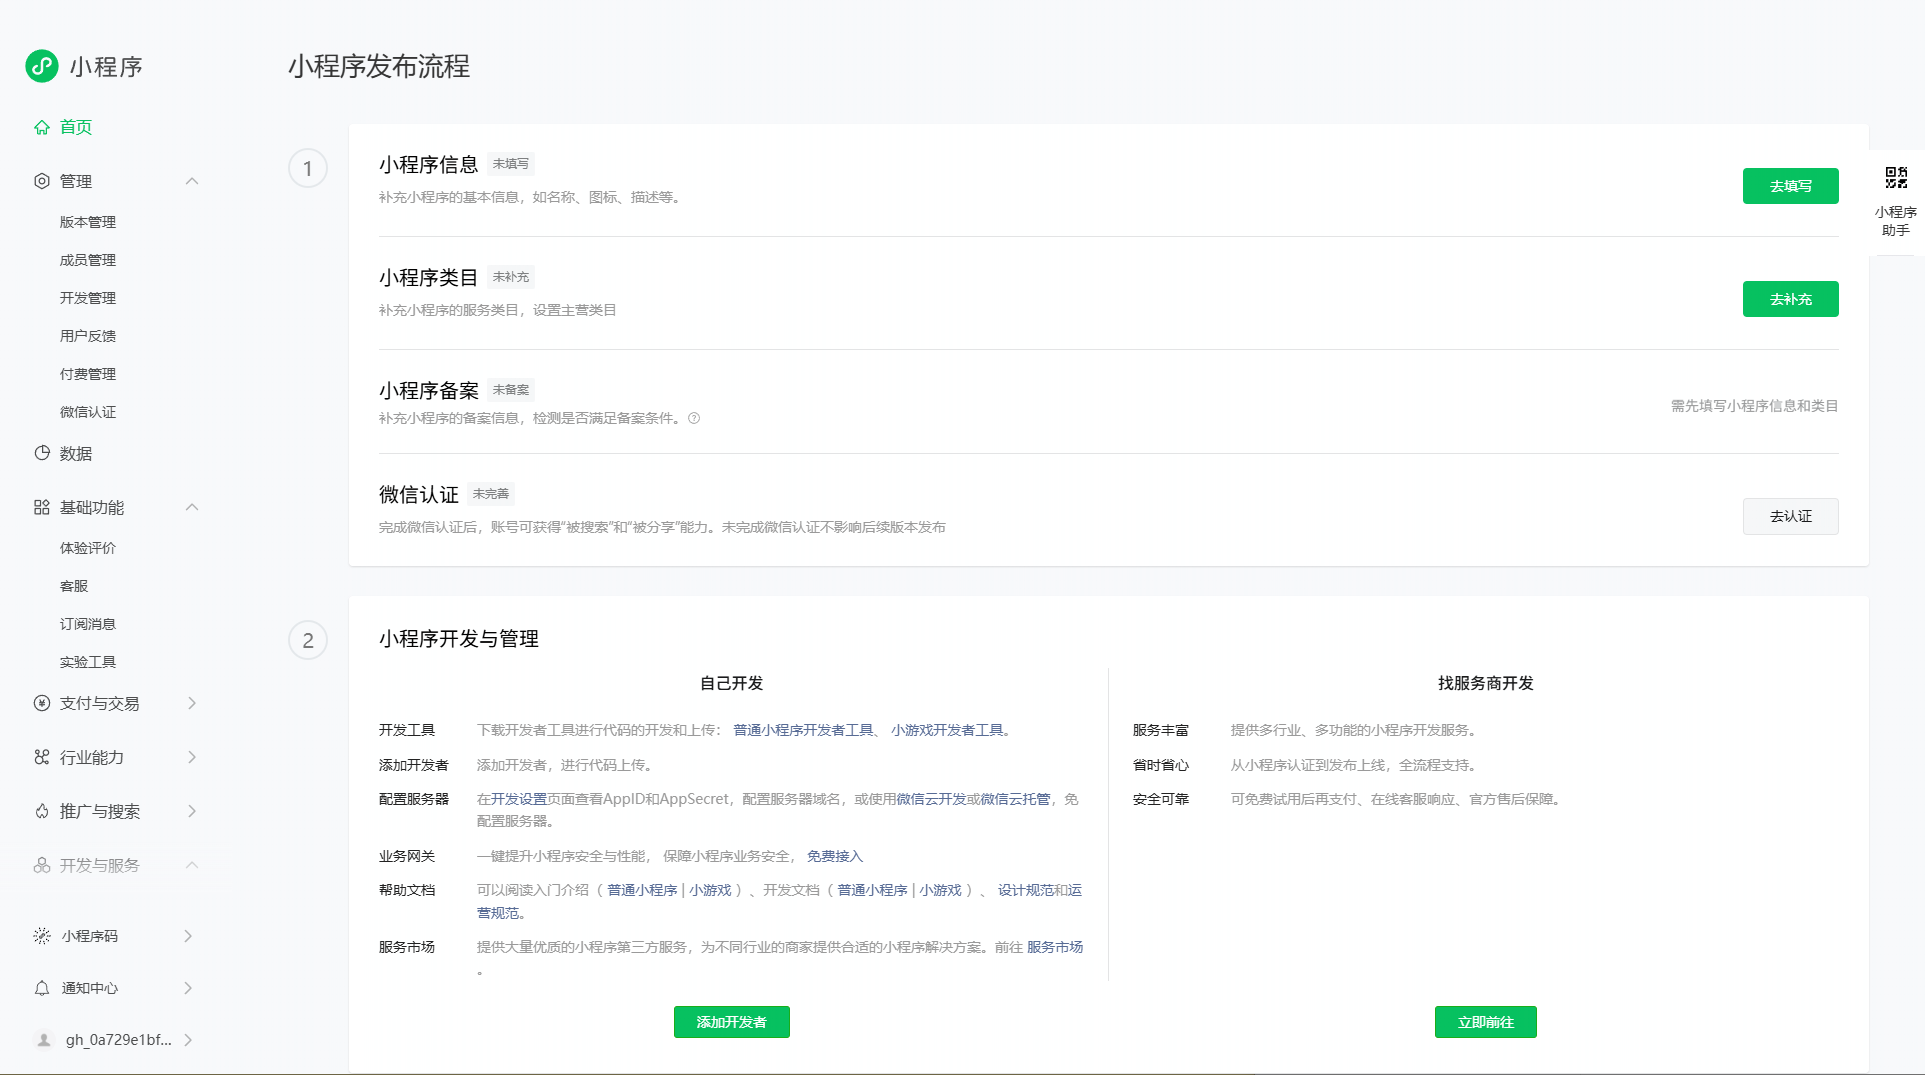
Task: Open 版本管理 in sidebar
Action: coord(88,222)
